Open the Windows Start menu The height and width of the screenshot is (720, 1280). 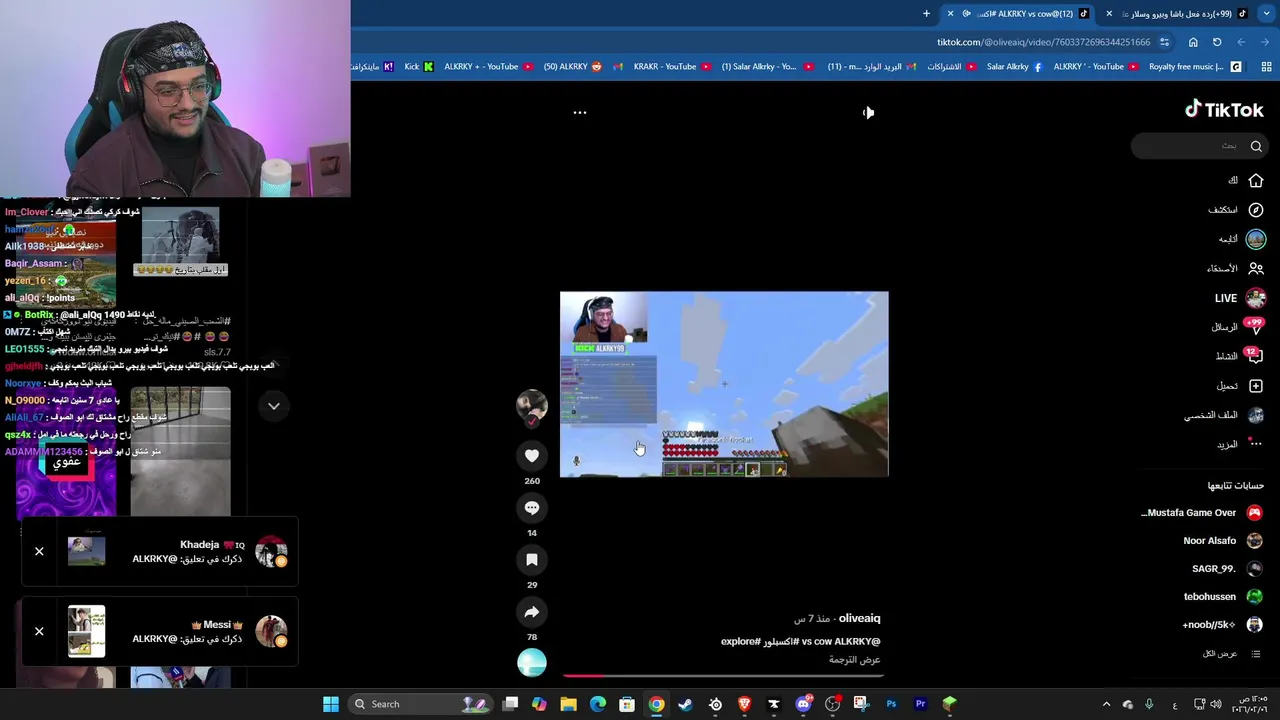click(x=331, y=704)
